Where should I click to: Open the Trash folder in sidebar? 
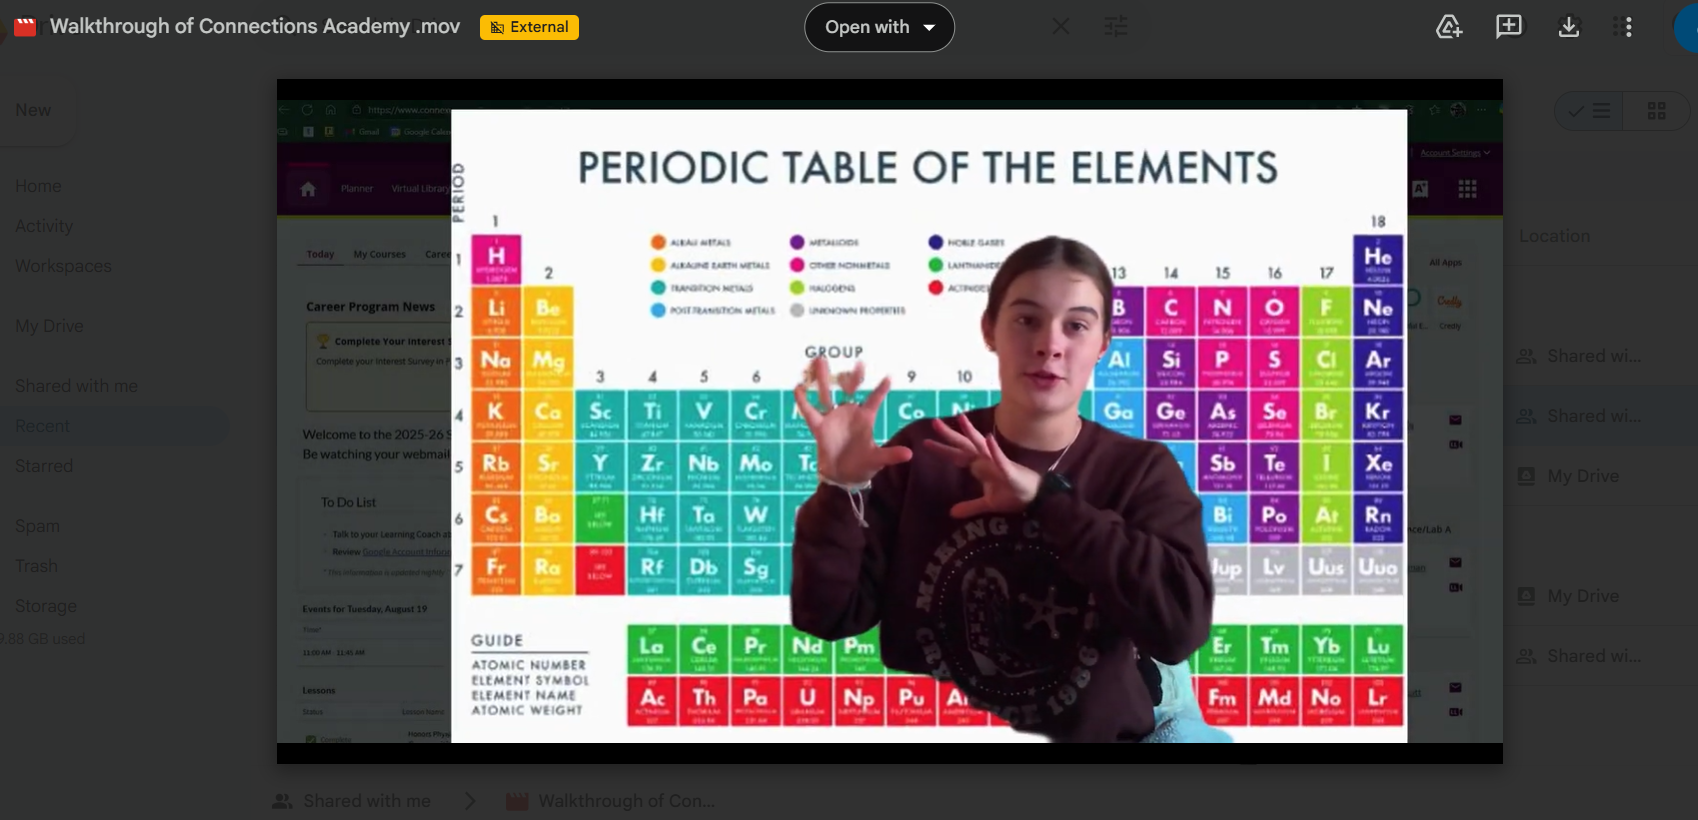(36, 566)
